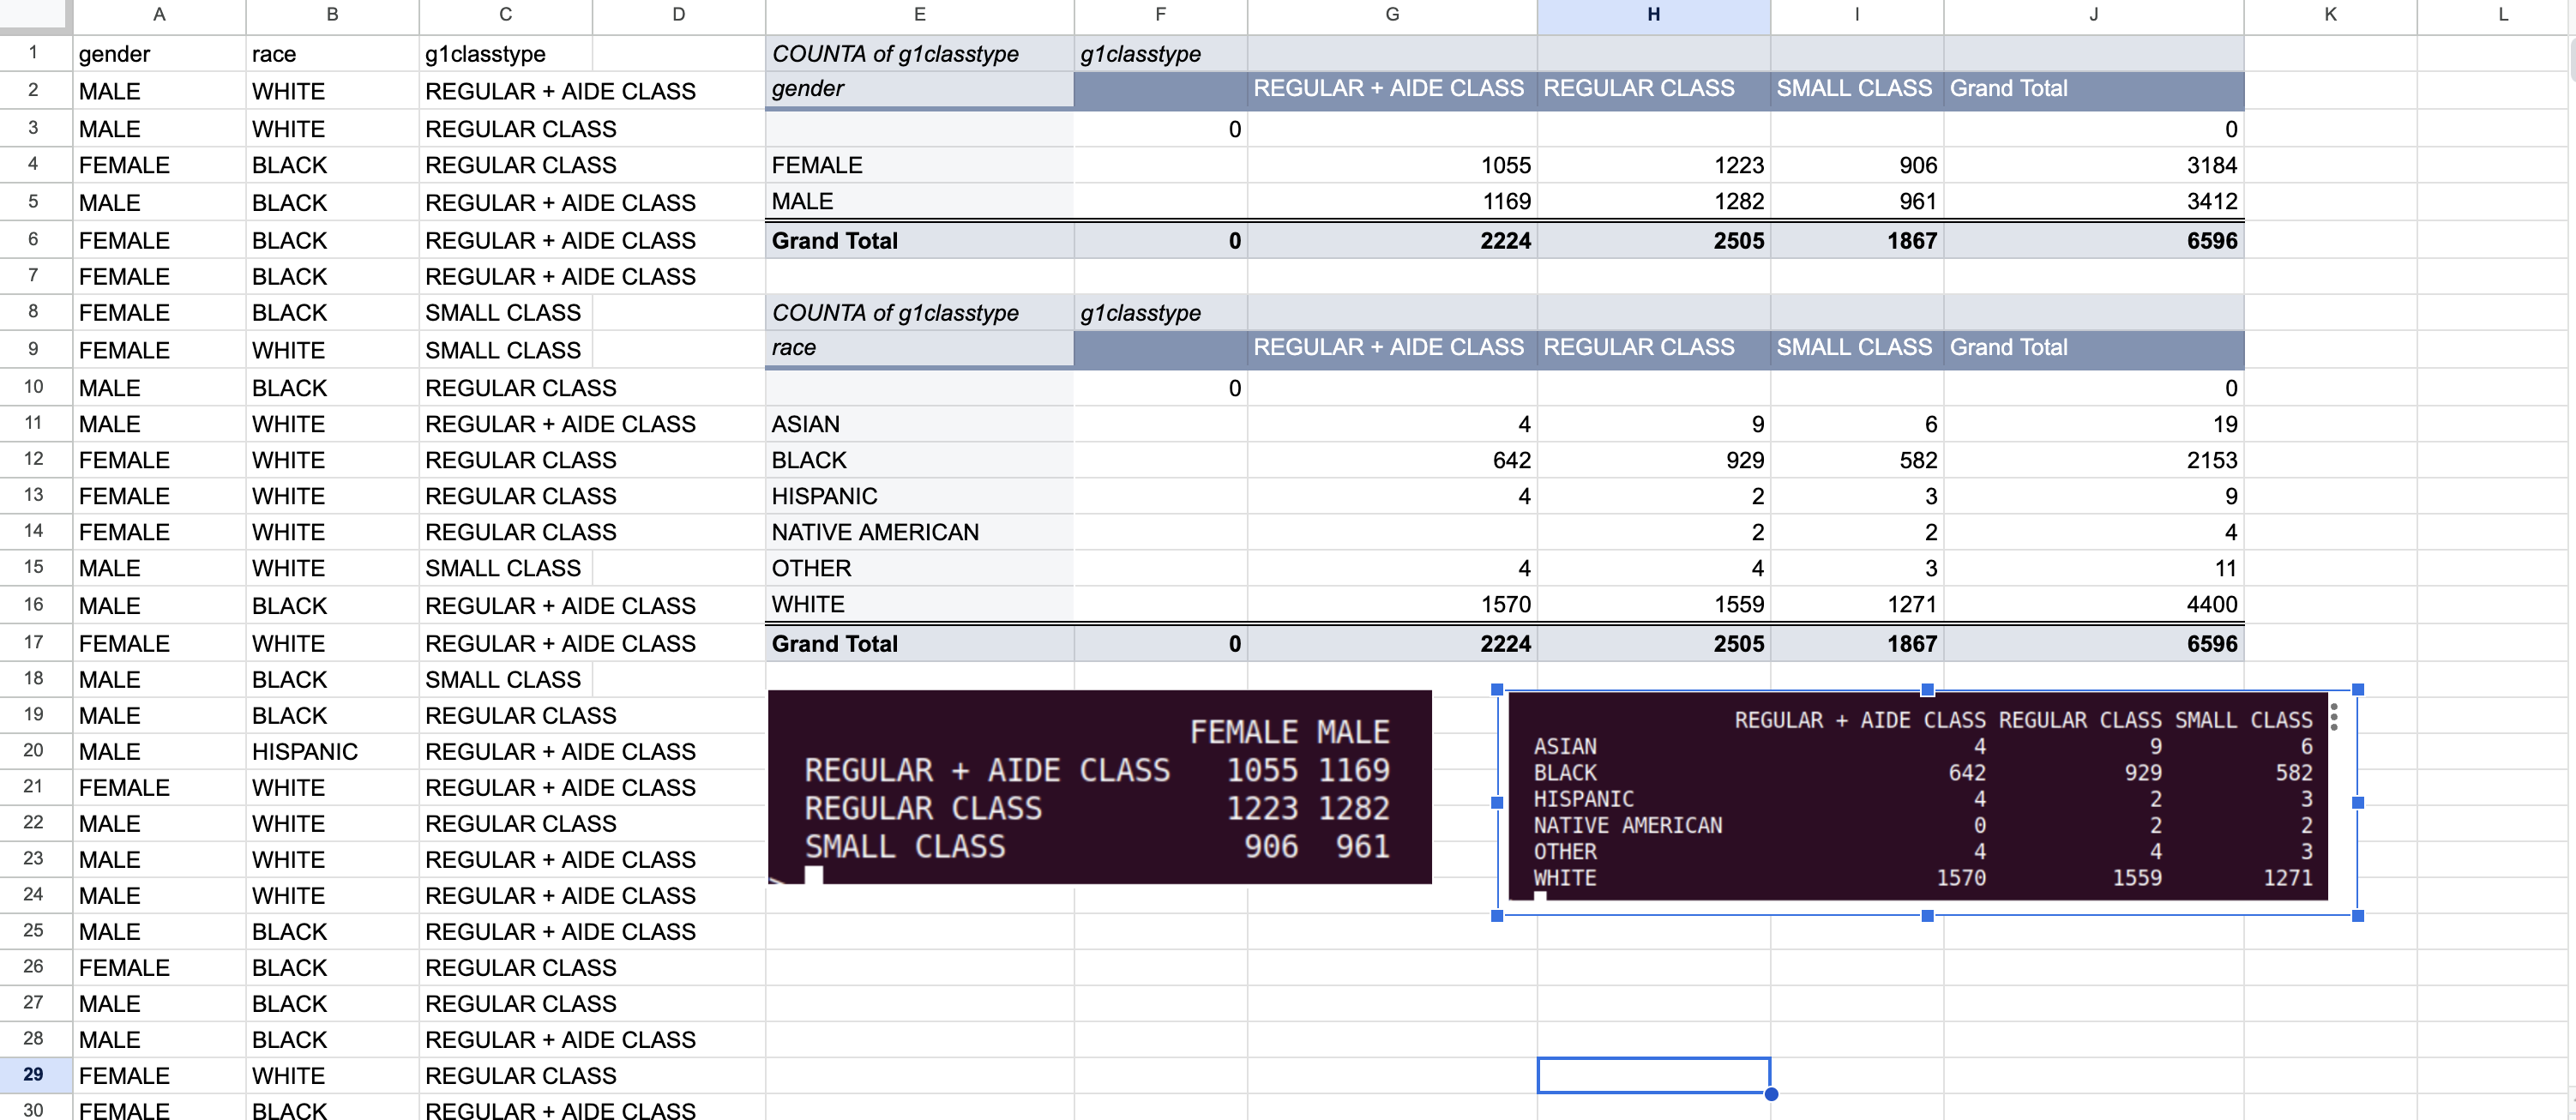Image resolution: width=2576 pixels, height=1120 pixels.
Task: Click the race crosstab terminal image
Action: [1917, 798]
